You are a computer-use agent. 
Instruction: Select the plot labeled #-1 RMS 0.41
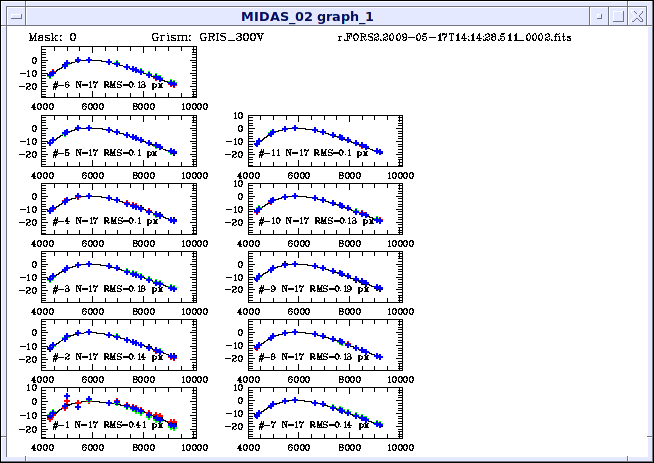tap(112, 411)
